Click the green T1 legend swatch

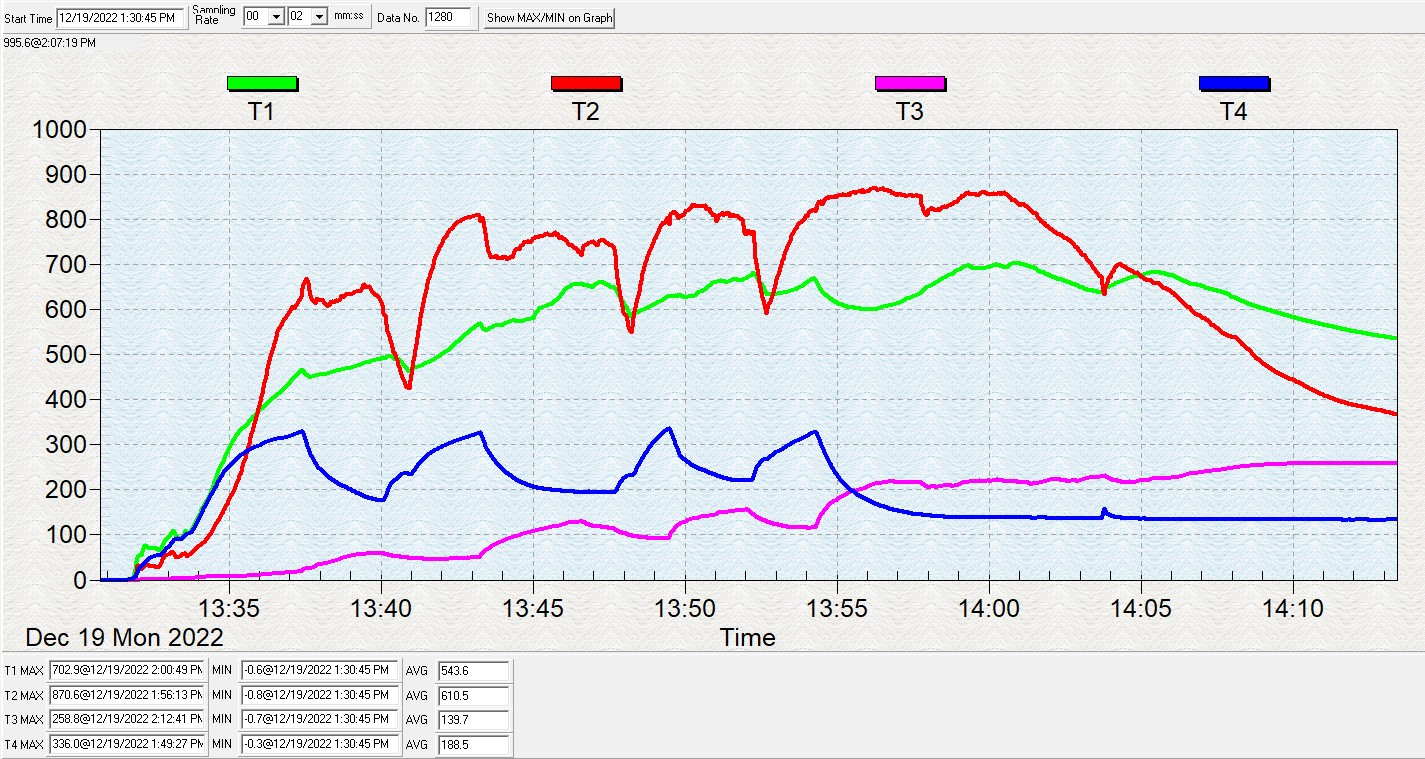click(x=262, y=83)
